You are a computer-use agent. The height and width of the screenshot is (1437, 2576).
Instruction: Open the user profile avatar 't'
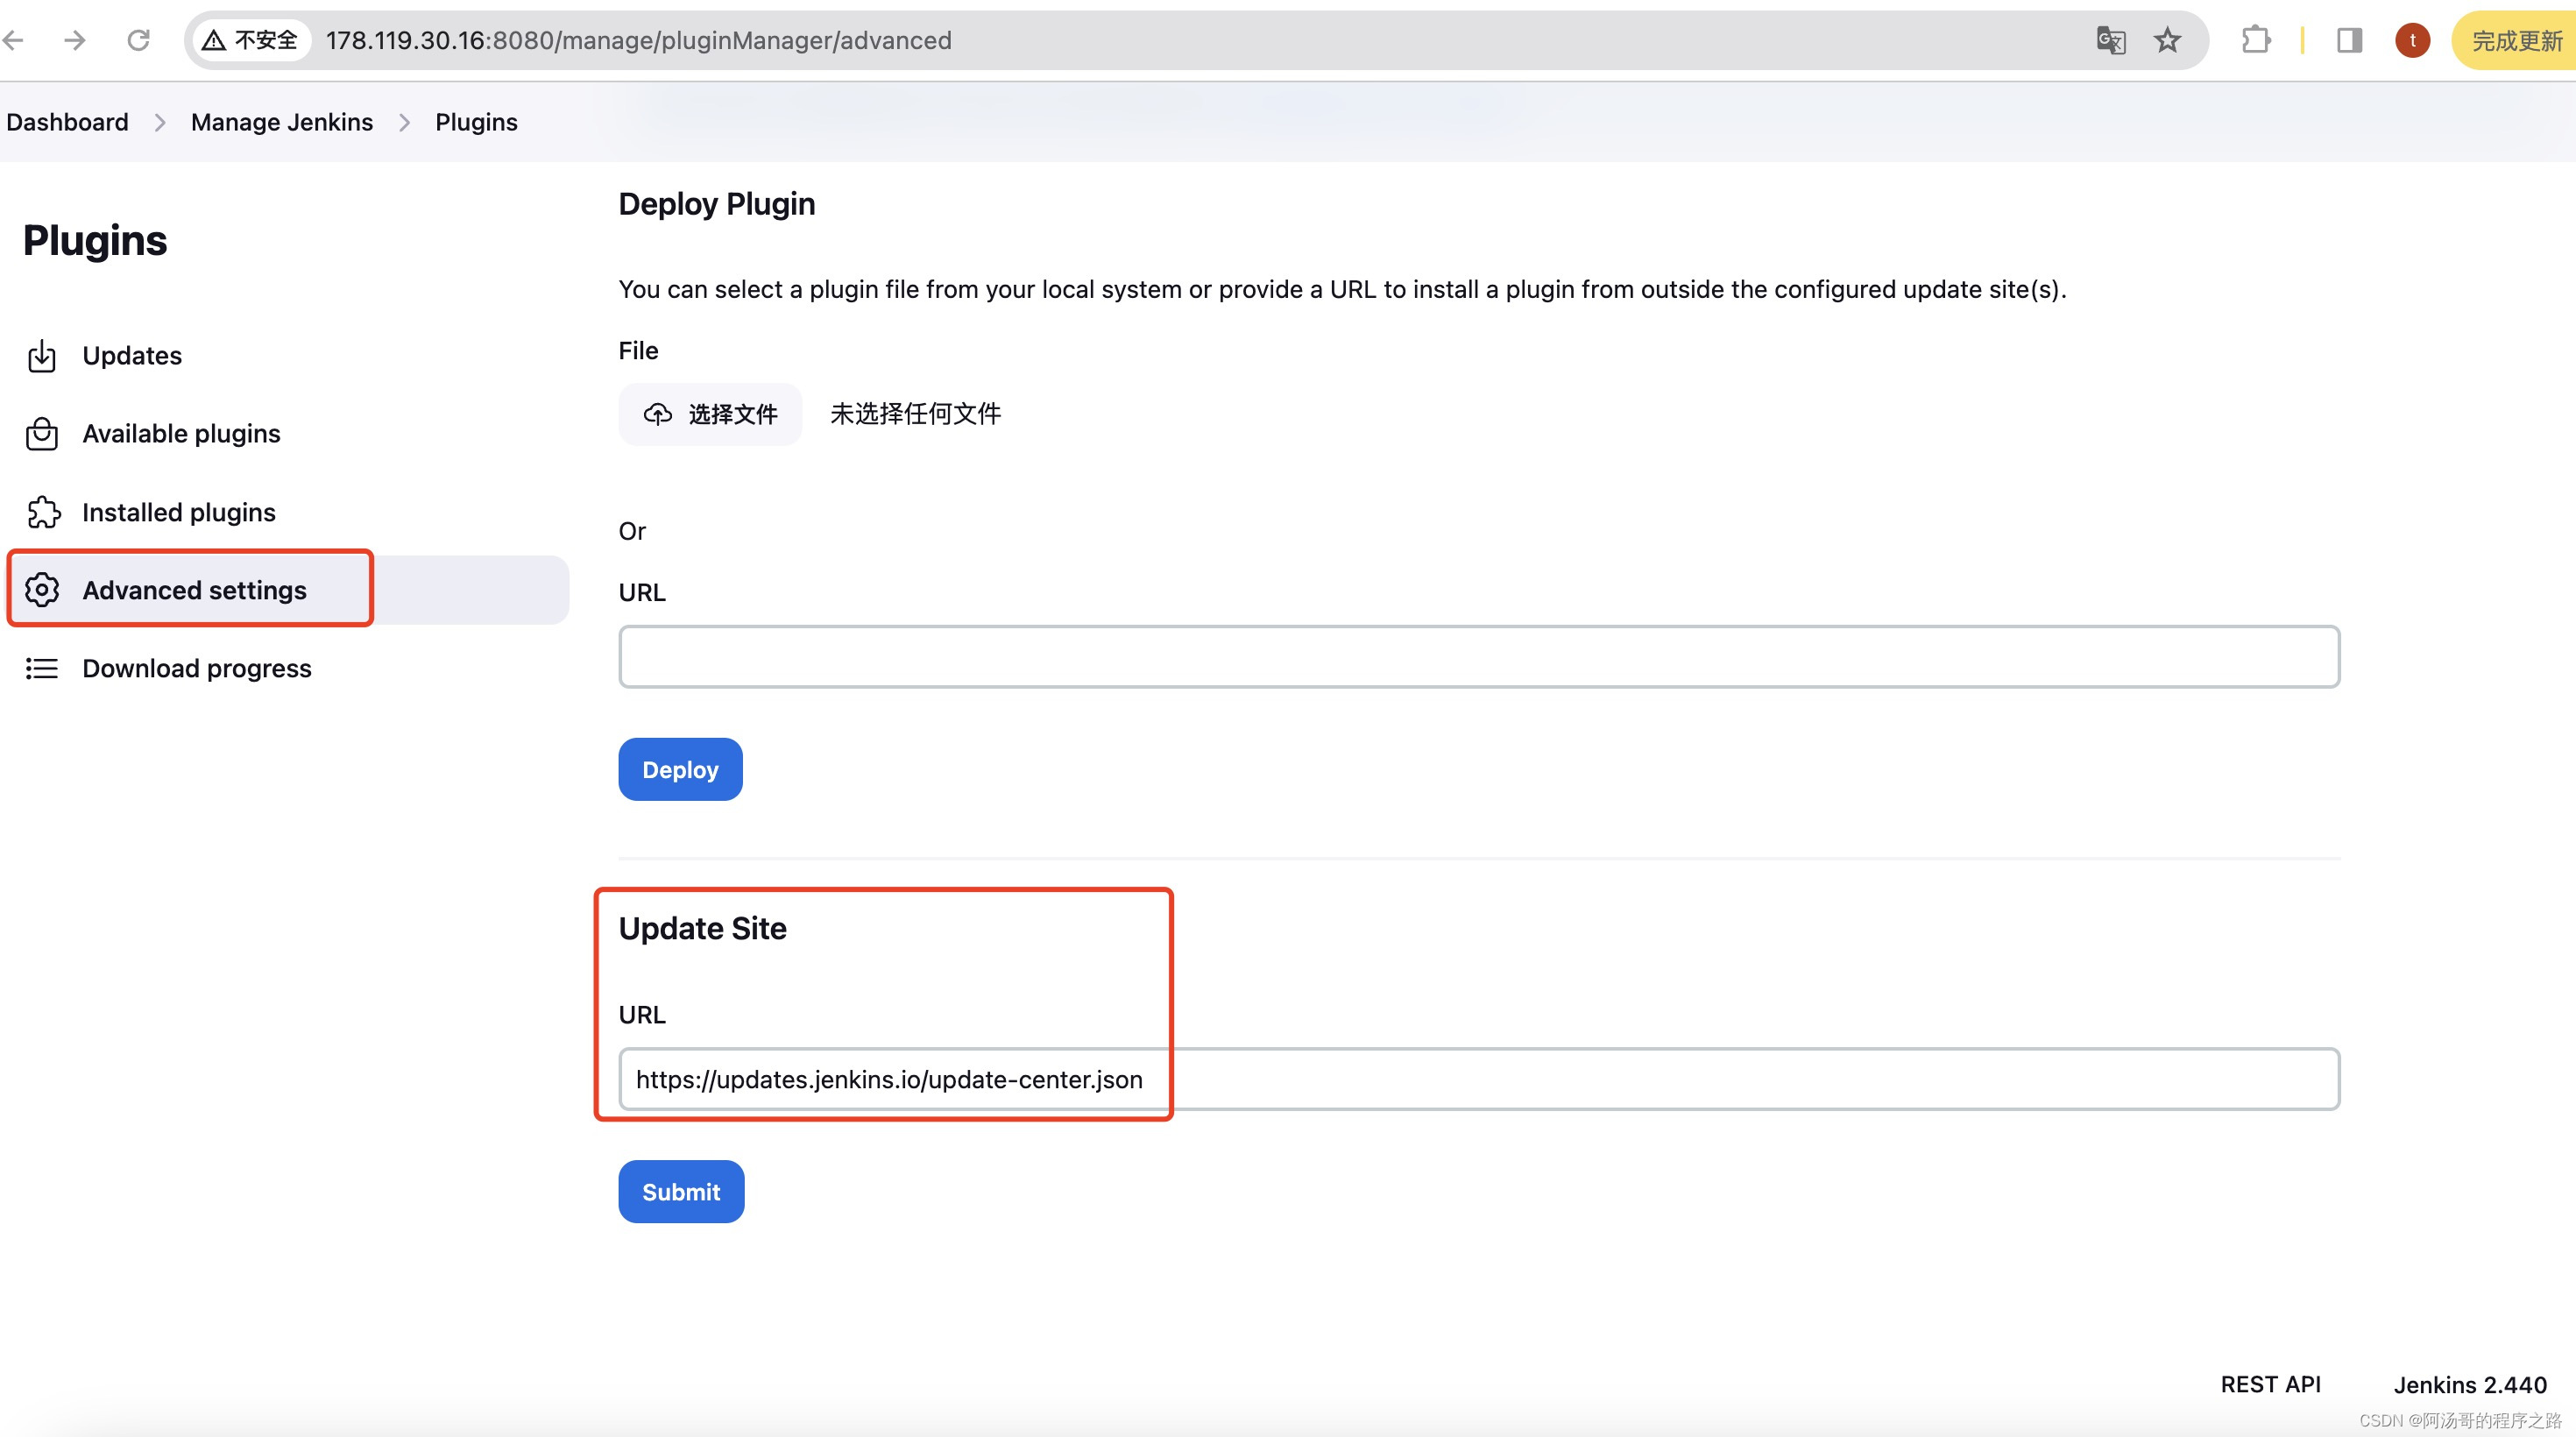click(x=2412, y=40)
